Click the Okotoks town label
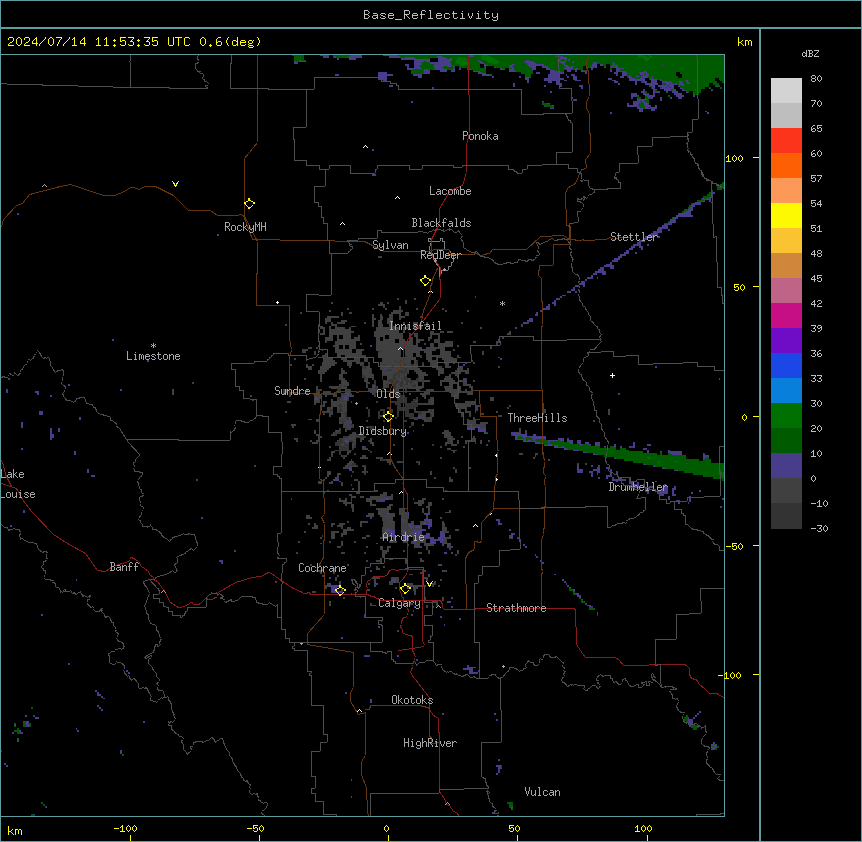 [x=412, y=700]
